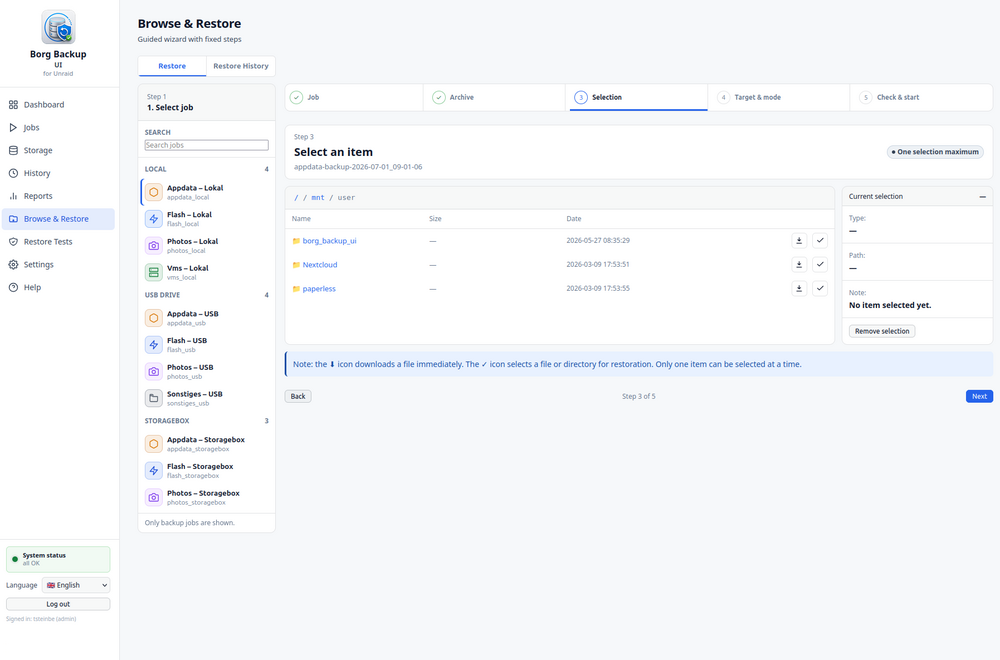Click the Next button
1000x660 pixels.
(x=979, y=396)
